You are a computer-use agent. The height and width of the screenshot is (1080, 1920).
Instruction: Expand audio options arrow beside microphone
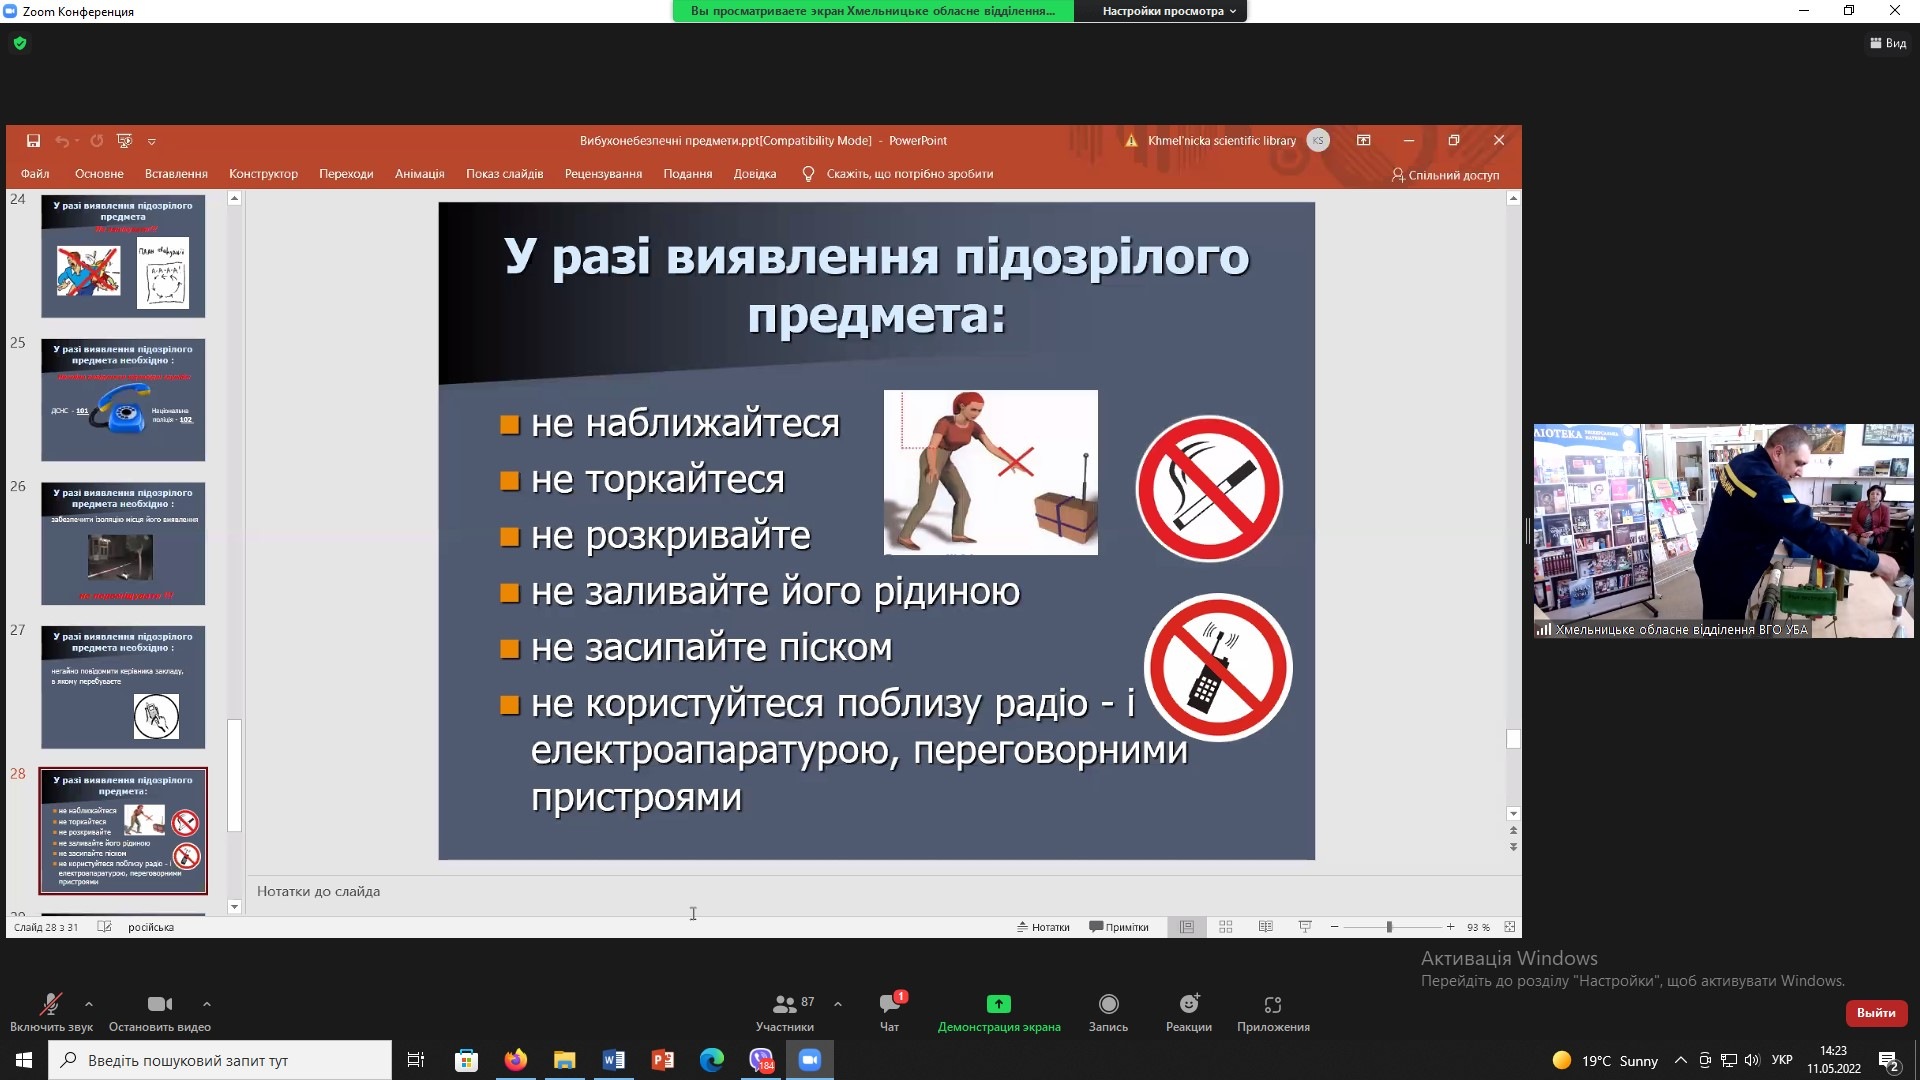[89, 1004]
